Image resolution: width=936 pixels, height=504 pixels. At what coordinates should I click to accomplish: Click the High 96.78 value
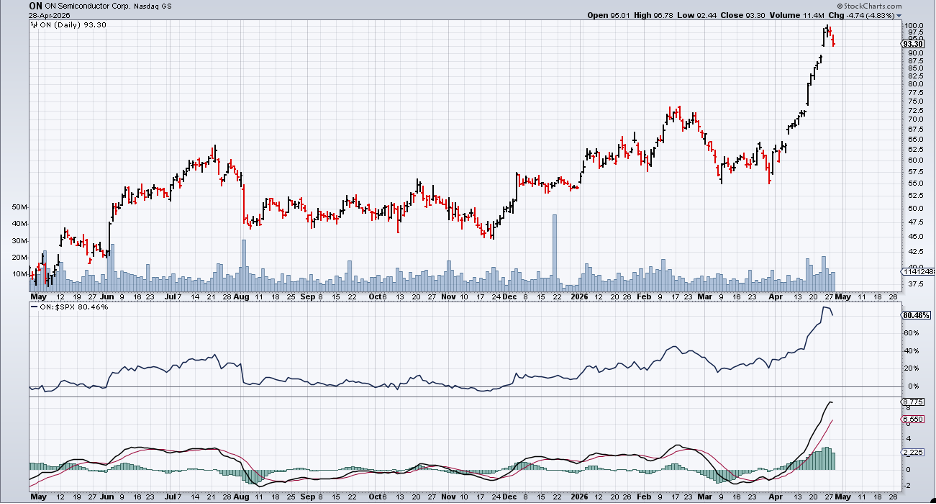coord(654,16)
